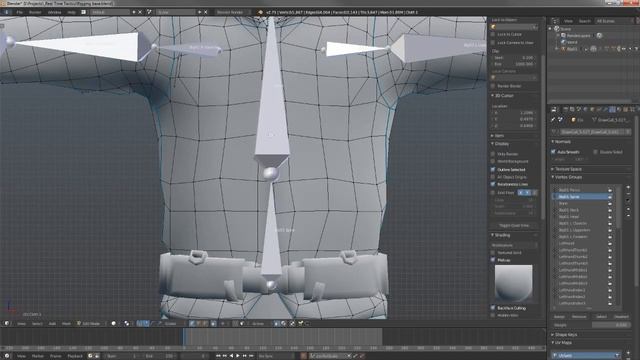Open the World properties tab icon
The width and height of the screenshot is (640, 360).
point(585,109)
